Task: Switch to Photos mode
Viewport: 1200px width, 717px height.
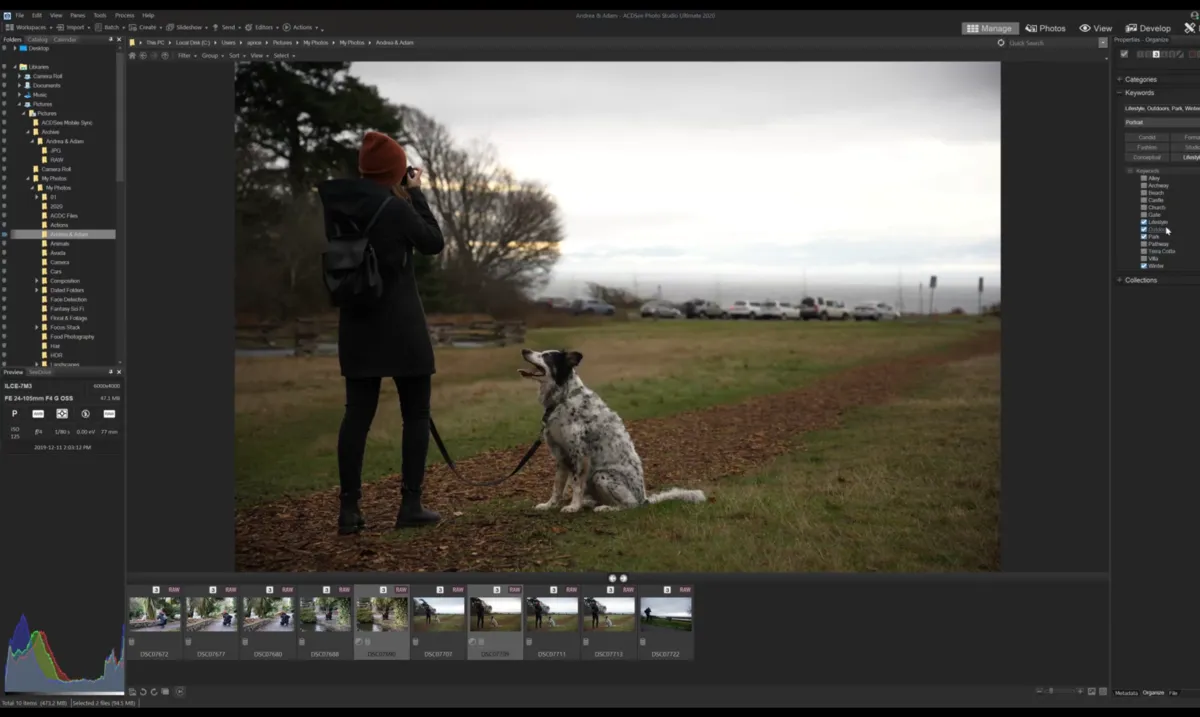Action: [1046, 28]
